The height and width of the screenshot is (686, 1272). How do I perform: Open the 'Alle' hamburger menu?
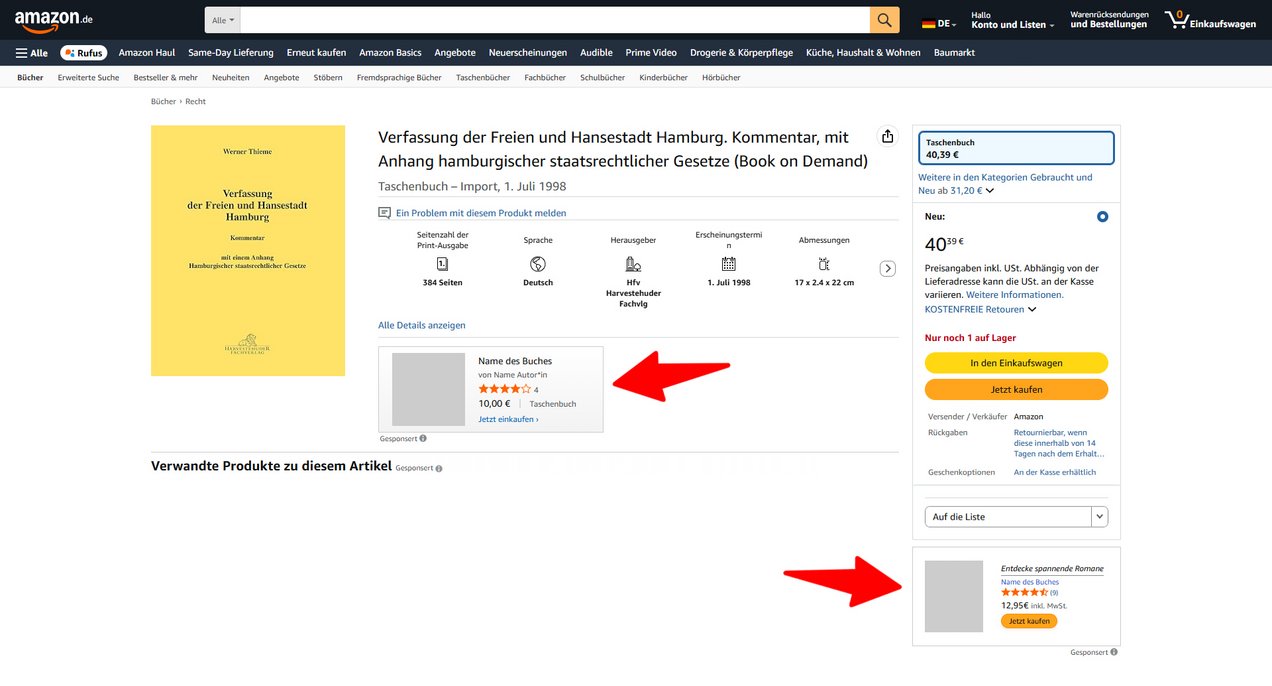click(32, 53)
